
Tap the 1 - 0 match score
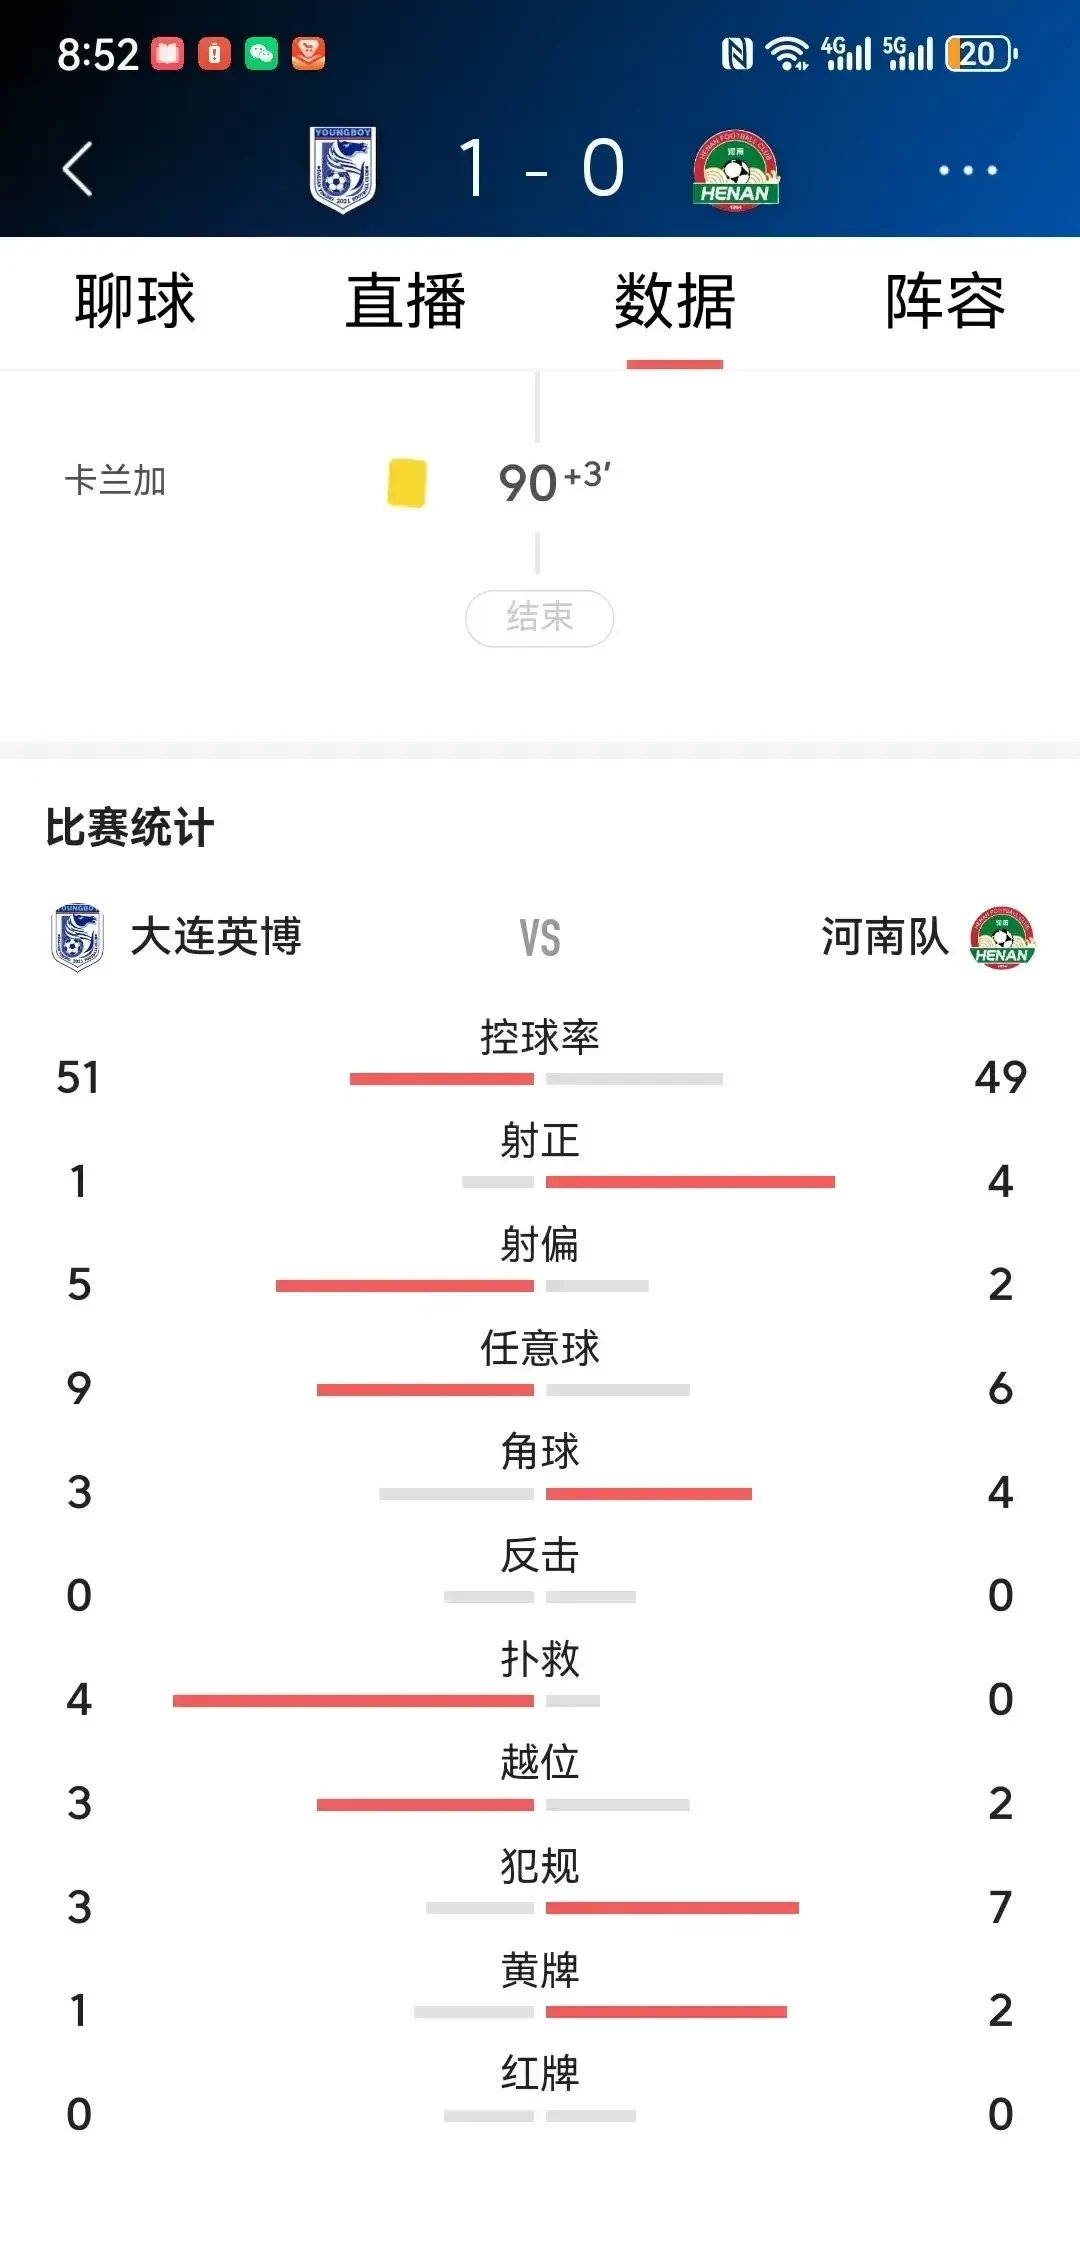point(541,169)
